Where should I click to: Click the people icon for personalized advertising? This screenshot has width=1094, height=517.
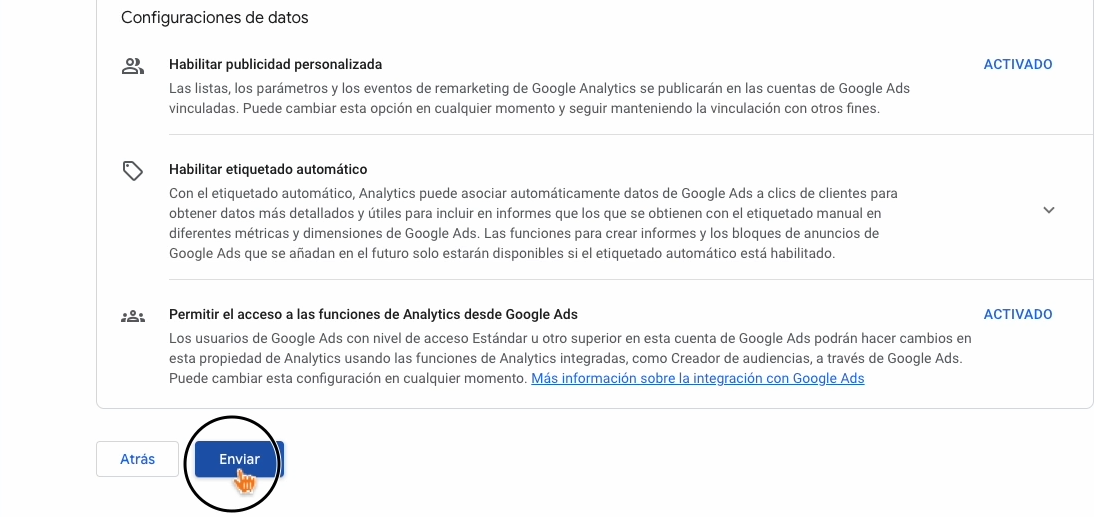point(133,66)
